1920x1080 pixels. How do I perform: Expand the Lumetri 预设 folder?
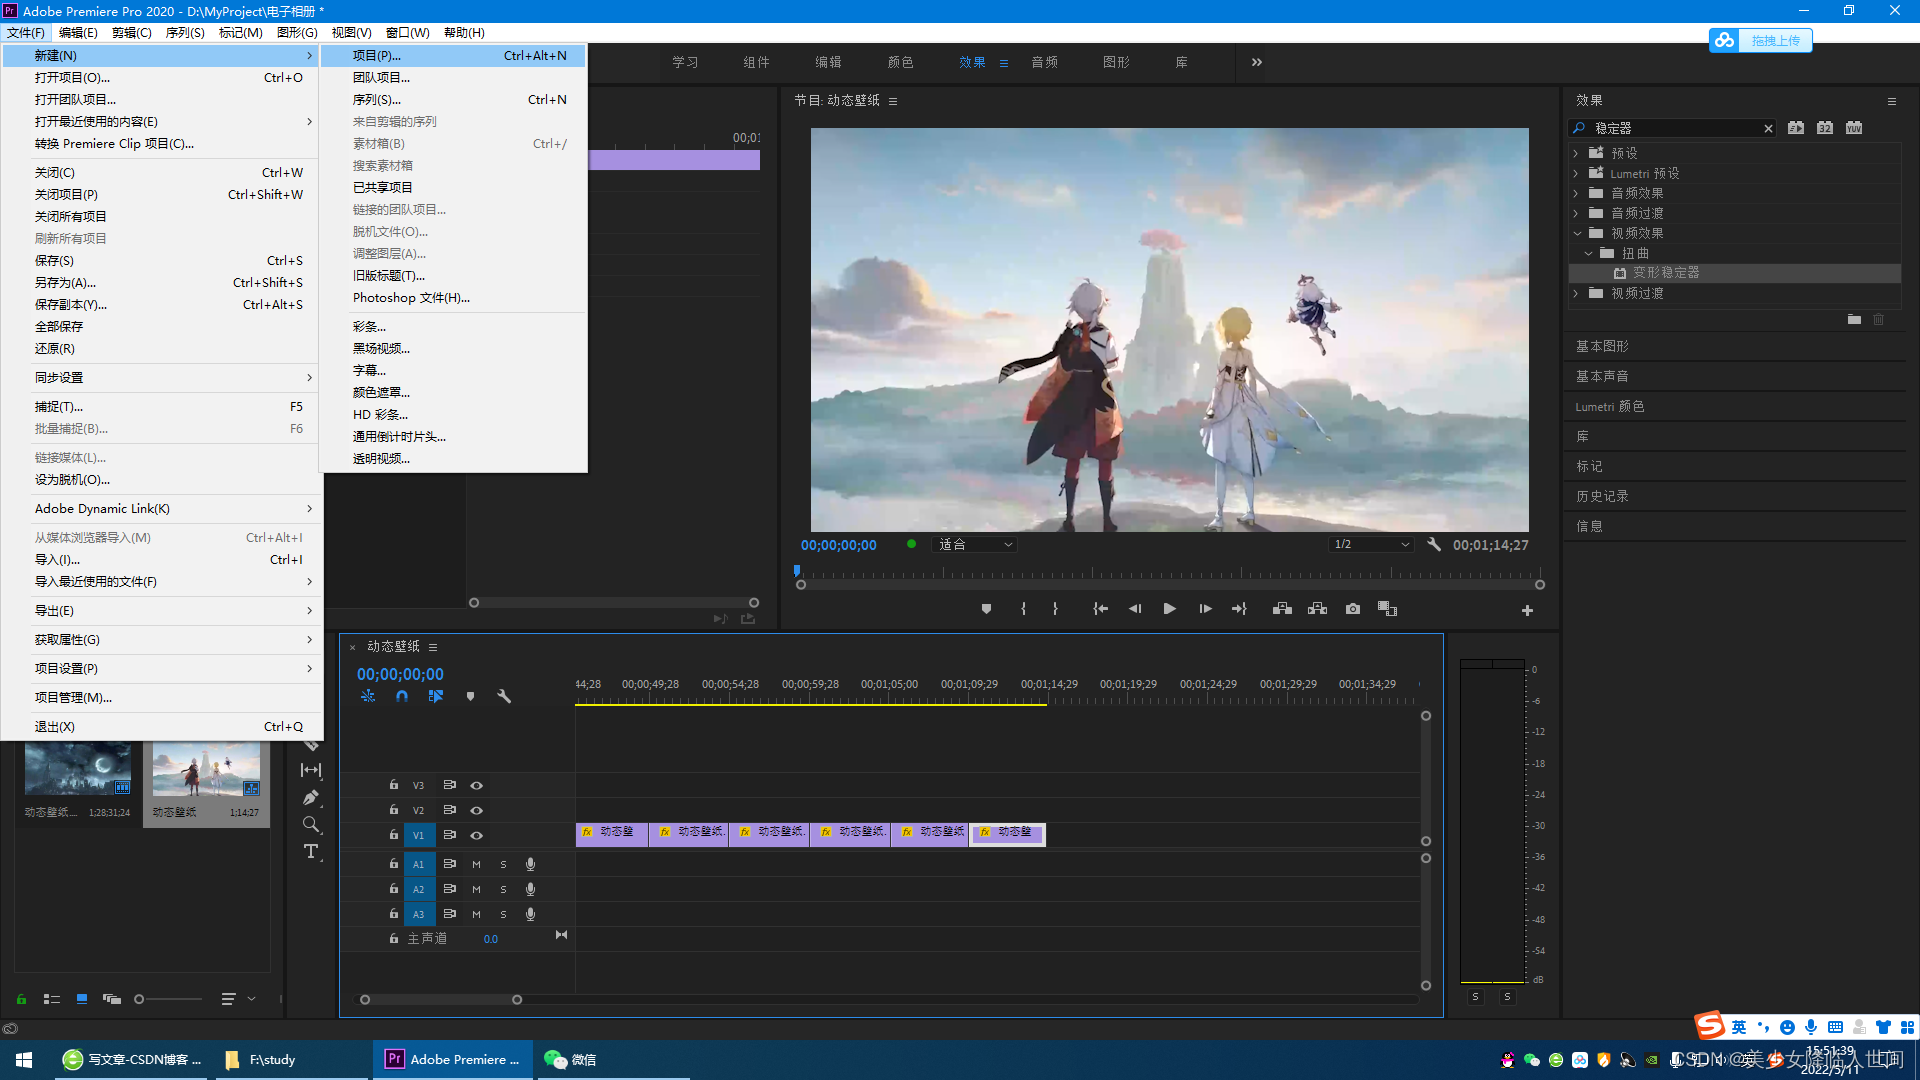(1576, 174)
